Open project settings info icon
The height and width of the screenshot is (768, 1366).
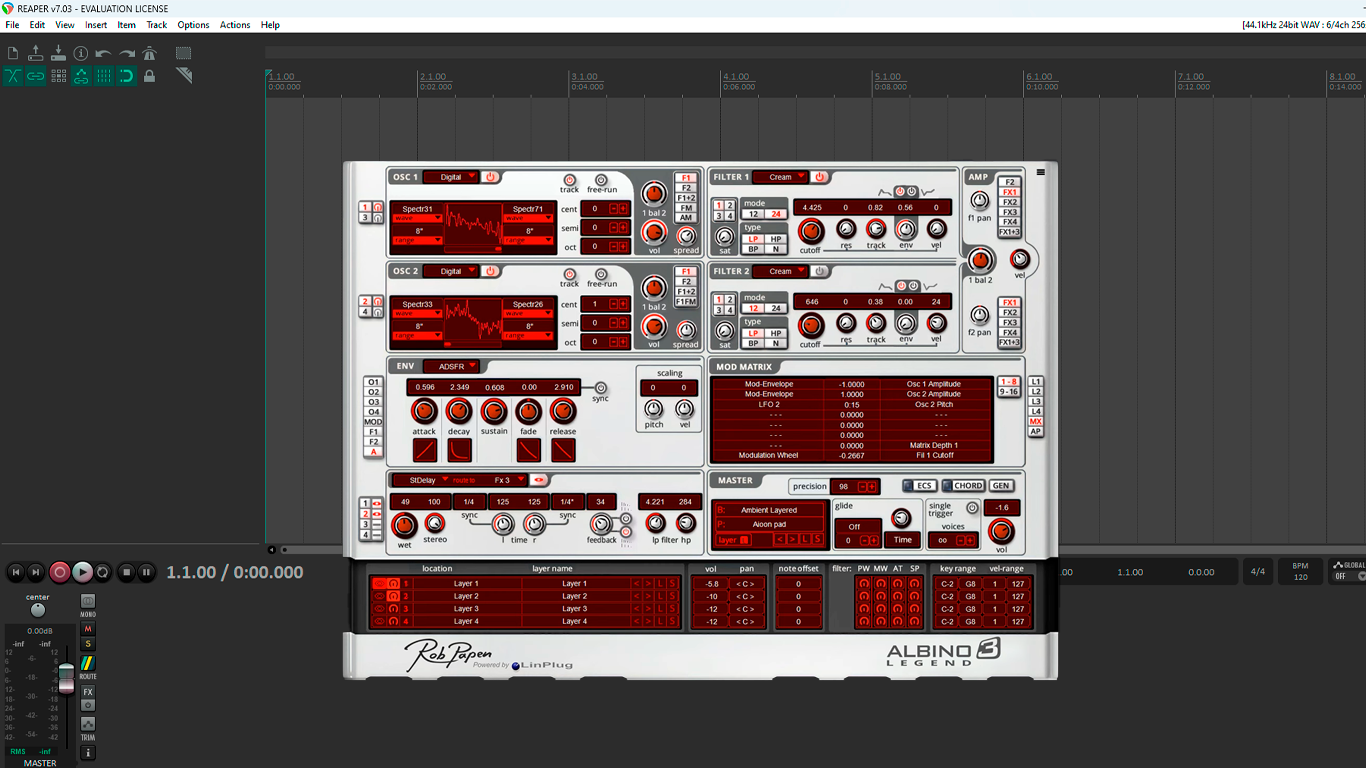pos(81,53)
